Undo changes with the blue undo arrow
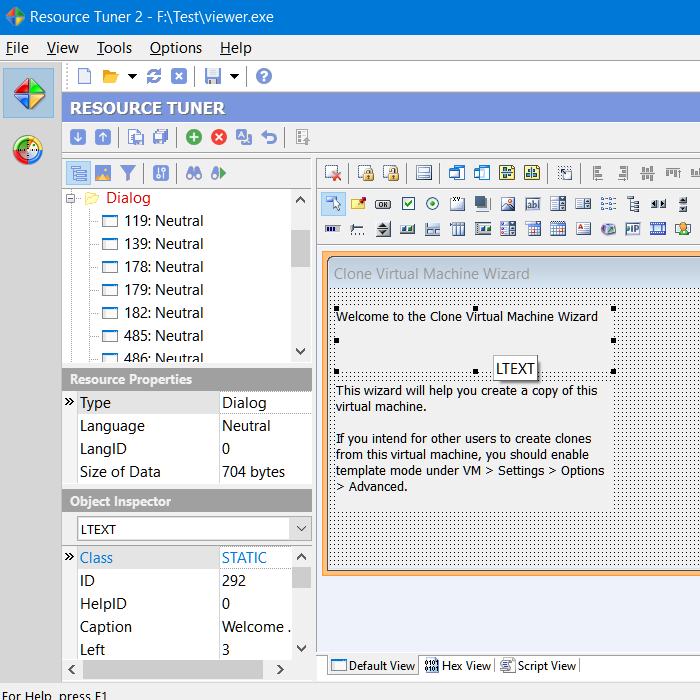This screenshot has height=700, width=700. (x=269, y=137)
